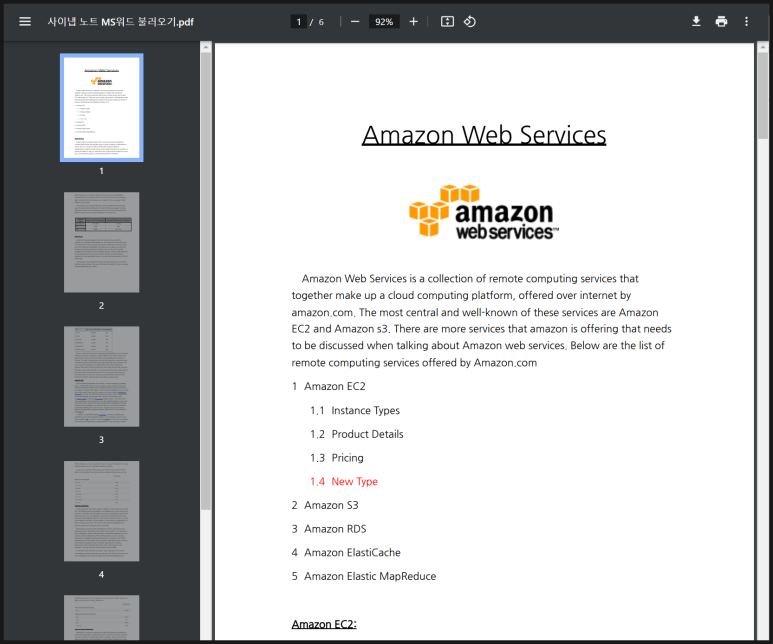Edit the current page number field

click(x=298, y=22)
